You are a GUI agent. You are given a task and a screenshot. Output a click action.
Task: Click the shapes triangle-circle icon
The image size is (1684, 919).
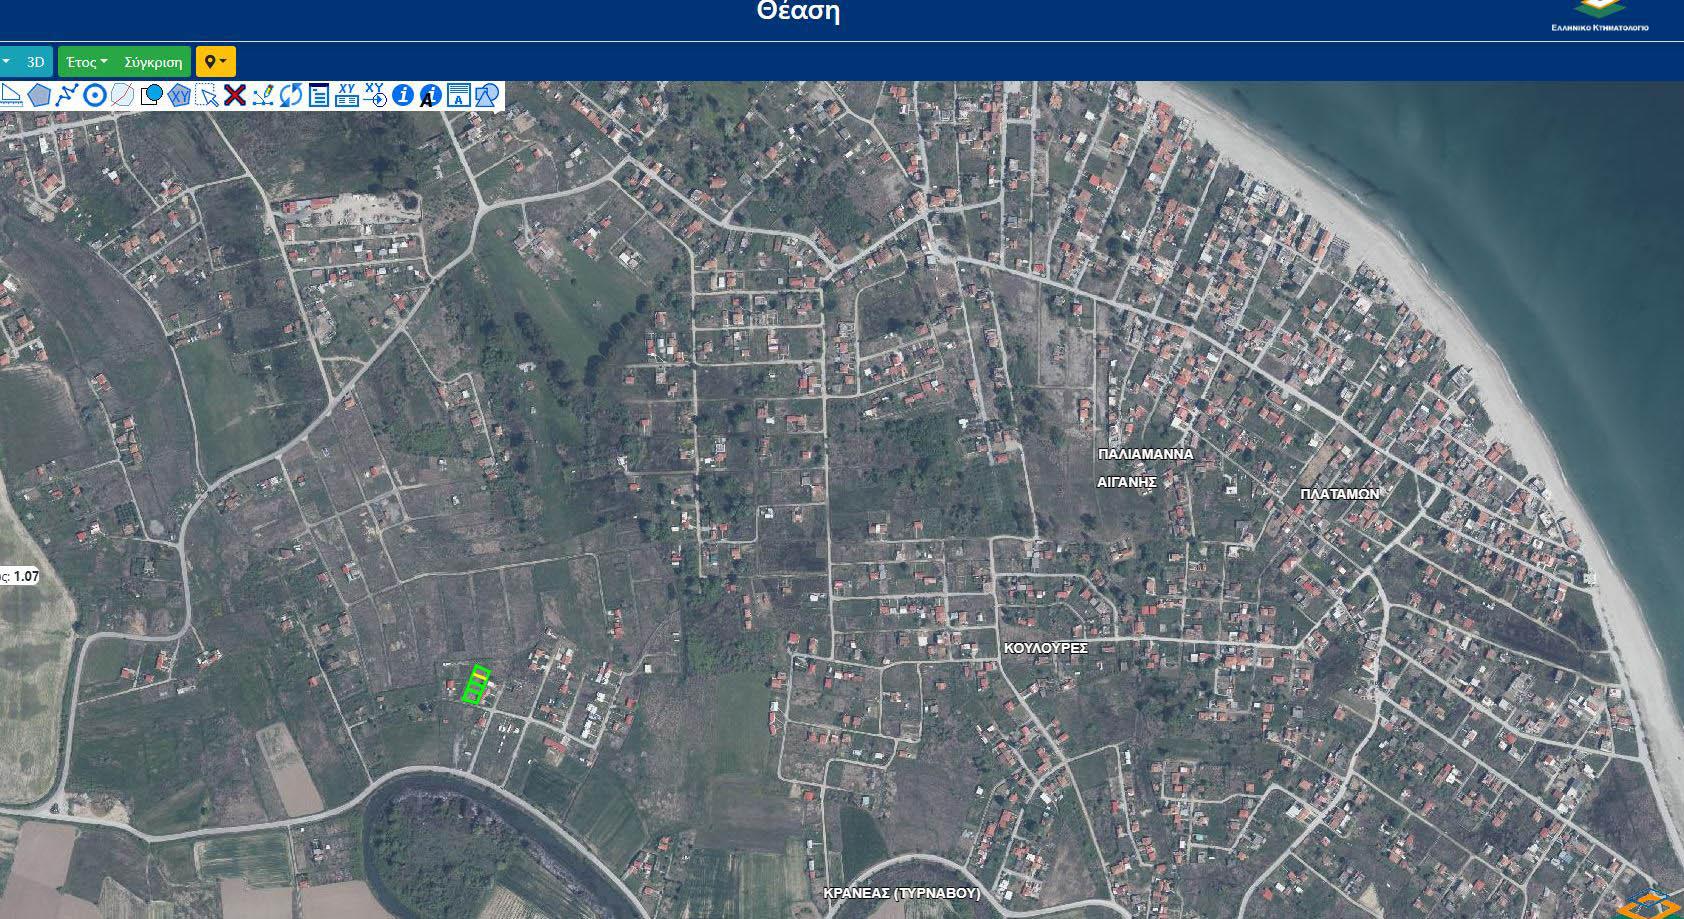click(486, 95)
